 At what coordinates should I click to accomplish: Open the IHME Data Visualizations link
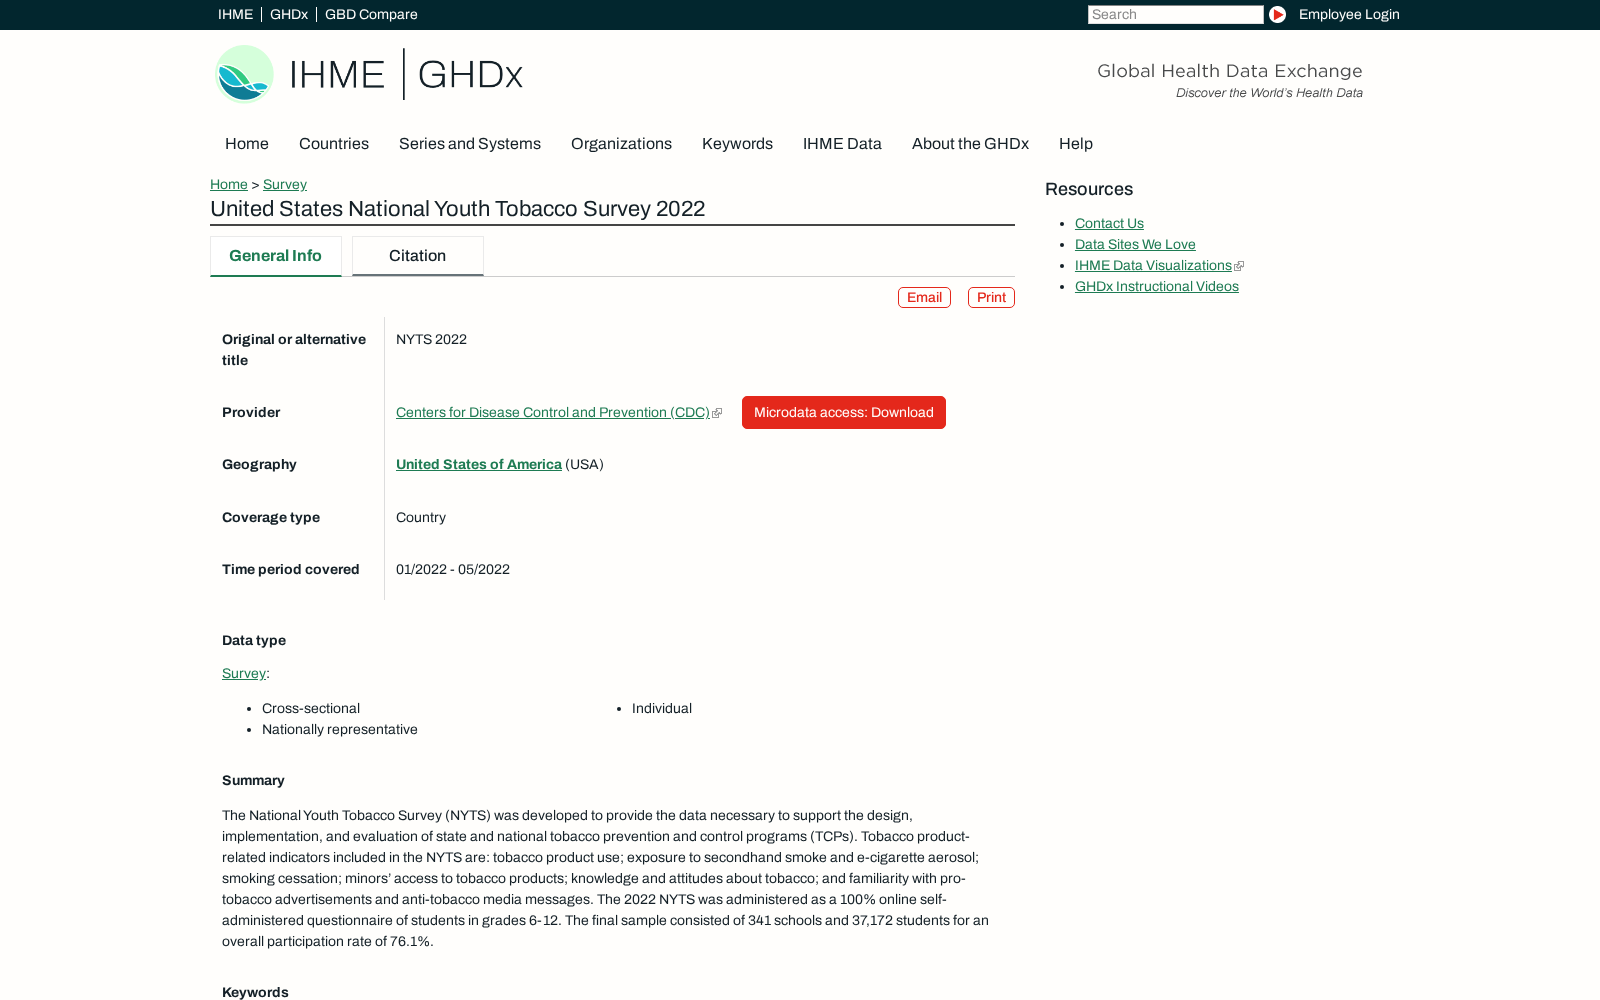(x=1153, y=265)
